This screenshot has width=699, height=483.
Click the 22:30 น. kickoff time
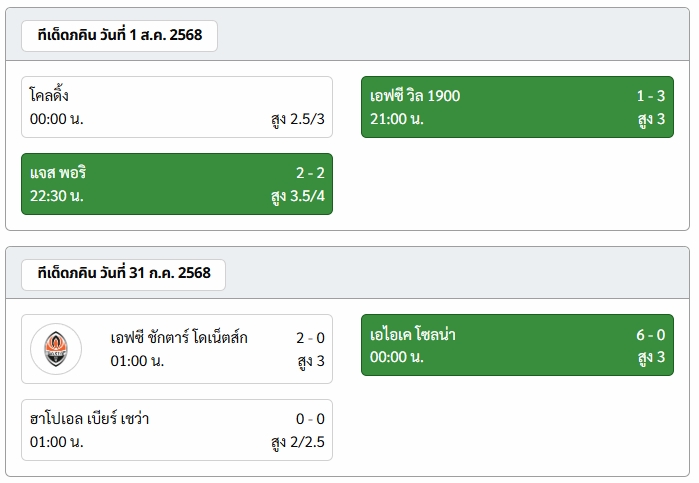(57, 196)
